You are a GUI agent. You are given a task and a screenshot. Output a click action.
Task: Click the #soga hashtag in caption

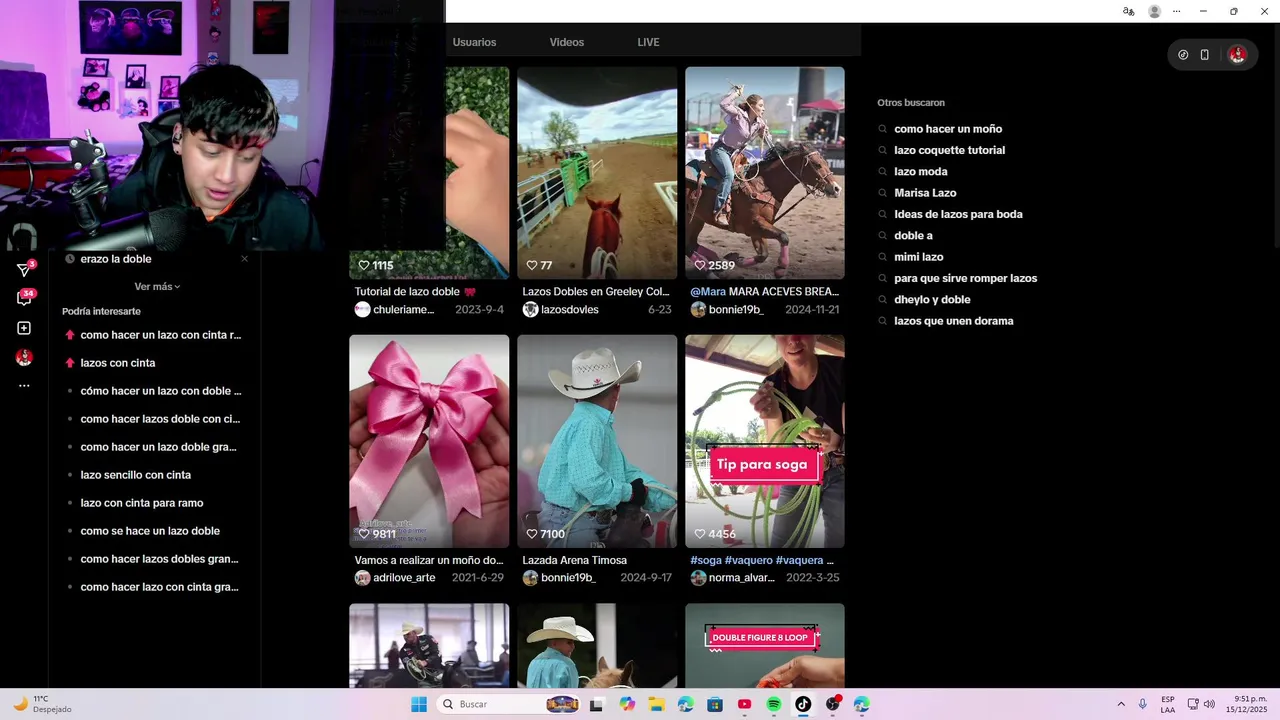pyautogui.click(x=705, y=560)
